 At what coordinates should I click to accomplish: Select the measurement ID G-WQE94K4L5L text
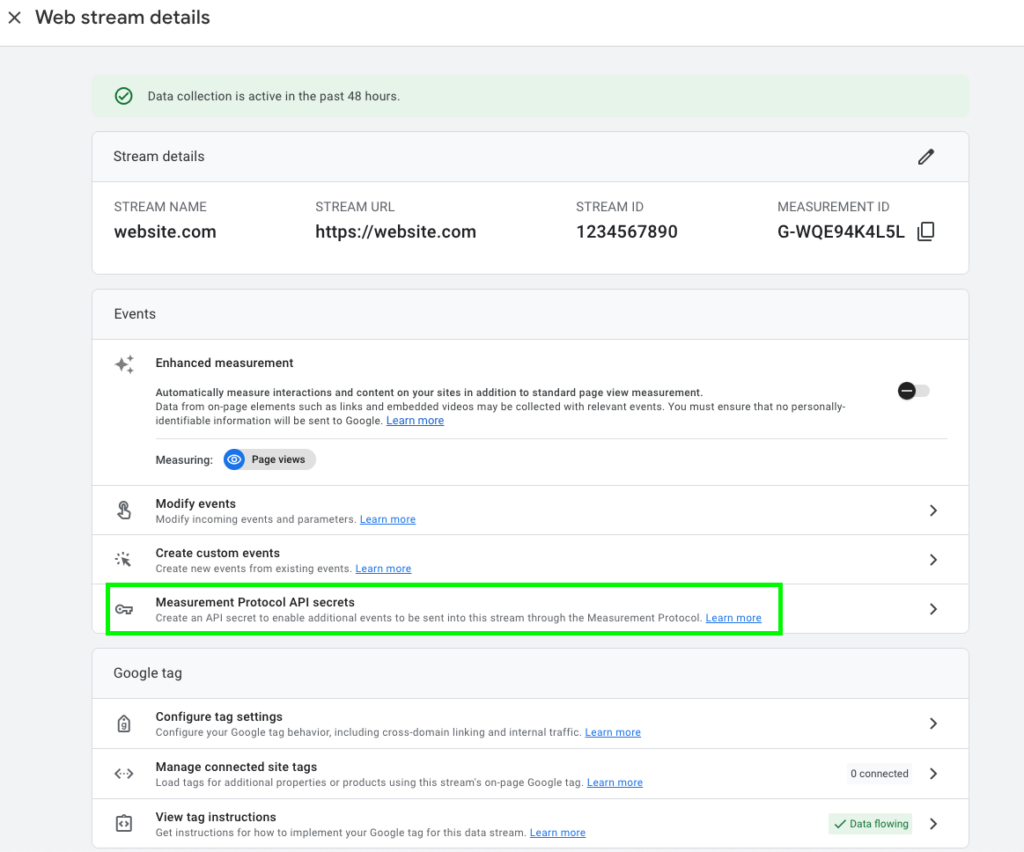pyautogui.click(x=840, y=232)
